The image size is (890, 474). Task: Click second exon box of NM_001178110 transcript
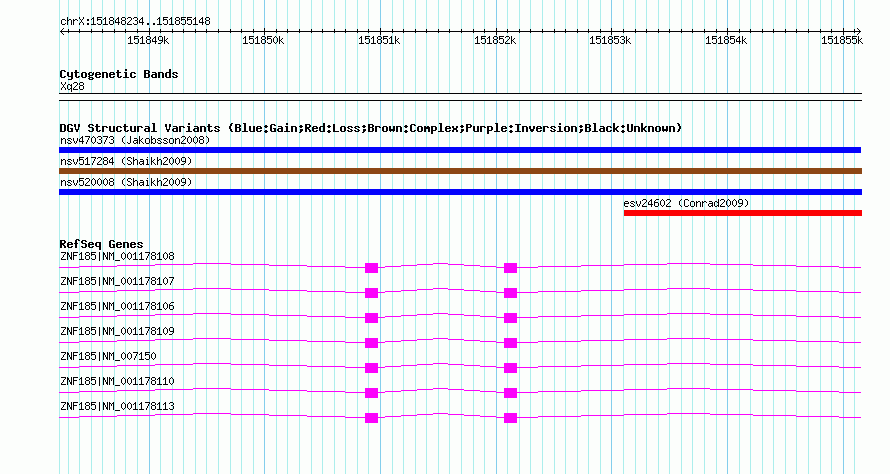(x=510, y=393)
